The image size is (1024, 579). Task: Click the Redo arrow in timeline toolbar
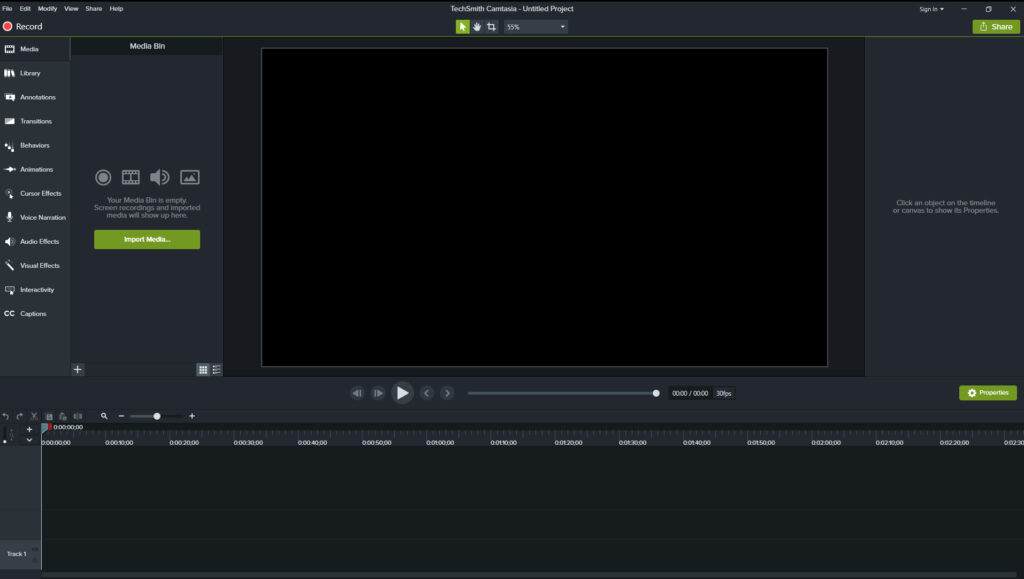pyautogui.click(x=20, y=416)
